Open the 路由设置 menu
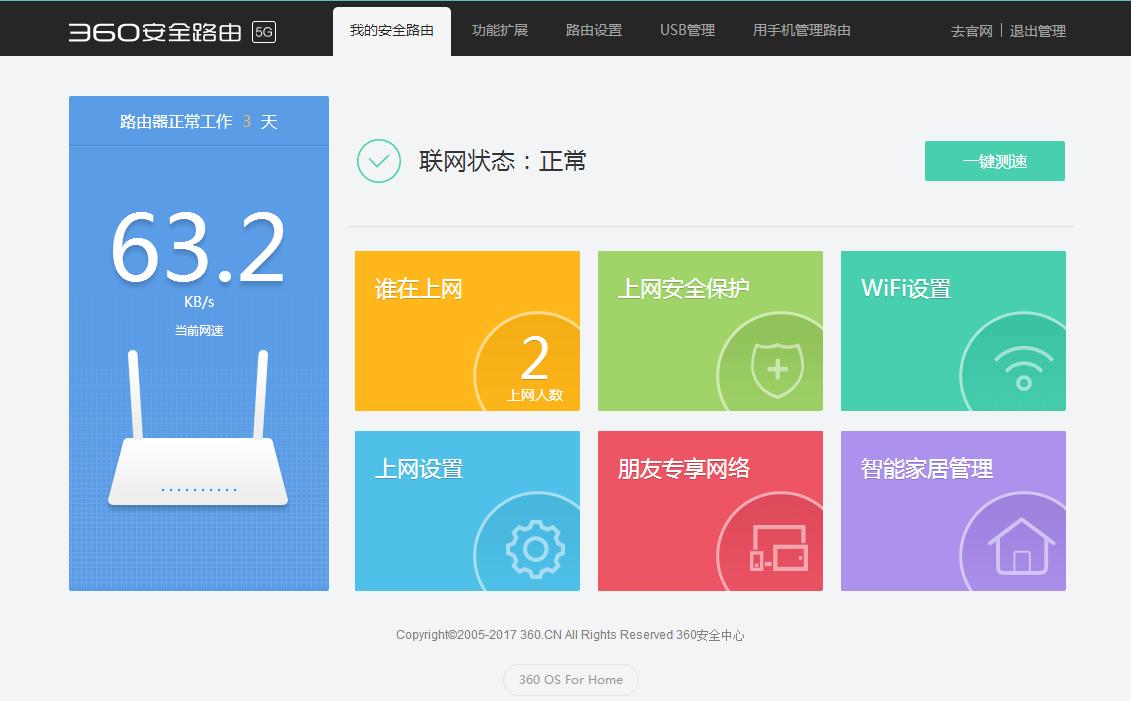Image resolution: width=1131 pixels, height=701 pixels. (x=593, y=30)
